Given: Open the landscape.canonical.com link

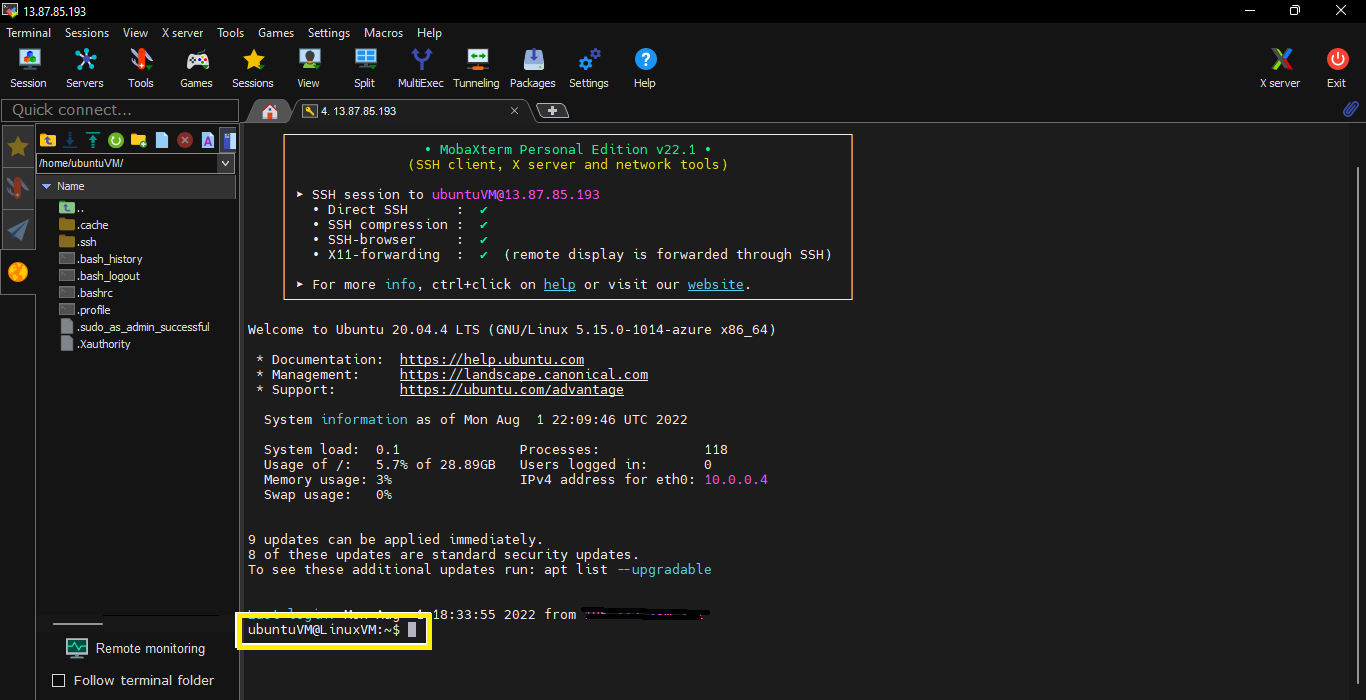Looking at the screenshot, I should [x=524, y=374].
